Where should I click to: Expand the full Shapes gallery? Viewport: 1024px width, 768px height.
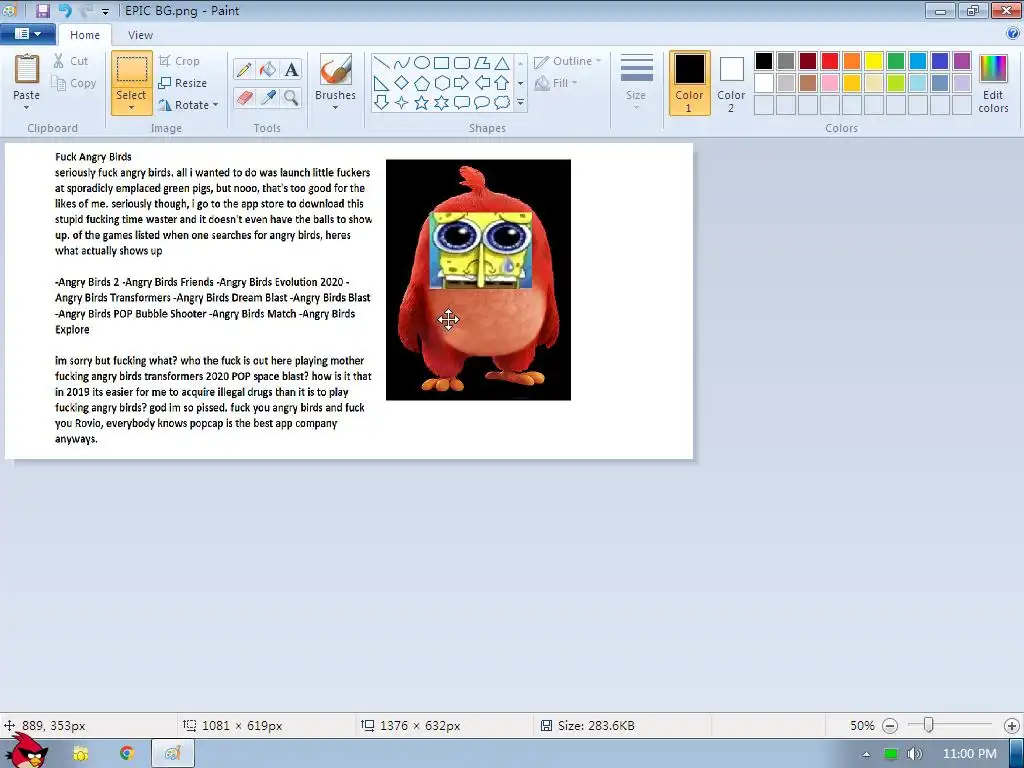click(520, 103)
